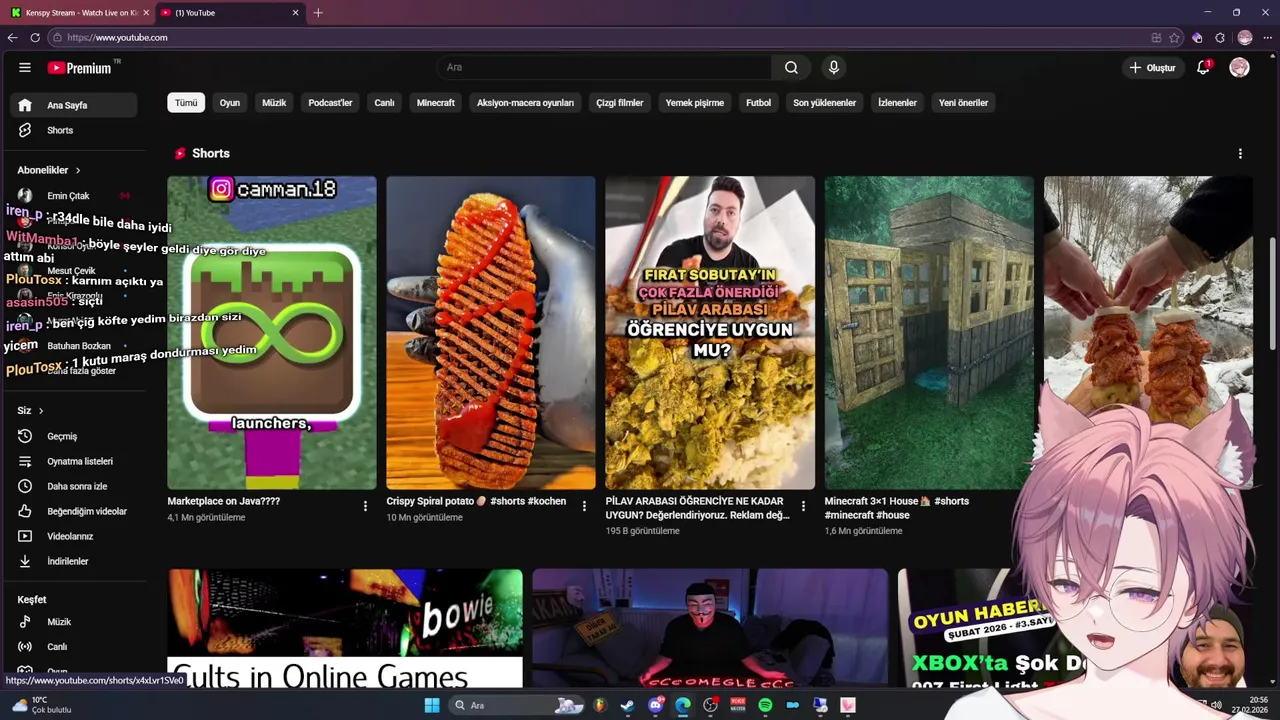The width and height of the screenshot is (1280, 720).
Task: Open Marketplace on Java short thumbnail
Action: (x=272, y=333)
